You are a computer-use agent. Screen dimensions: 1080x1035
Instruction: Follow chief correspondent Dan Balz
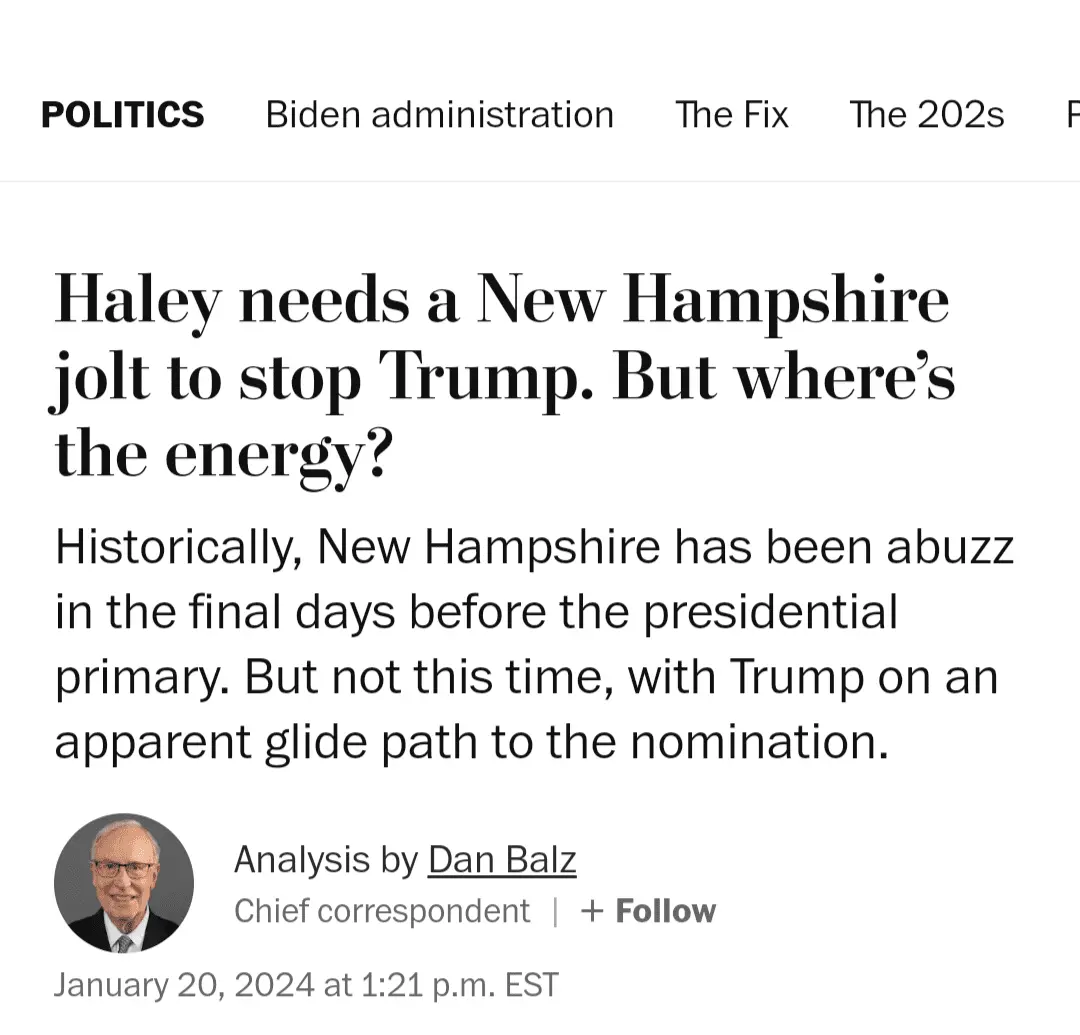[648, 911]
